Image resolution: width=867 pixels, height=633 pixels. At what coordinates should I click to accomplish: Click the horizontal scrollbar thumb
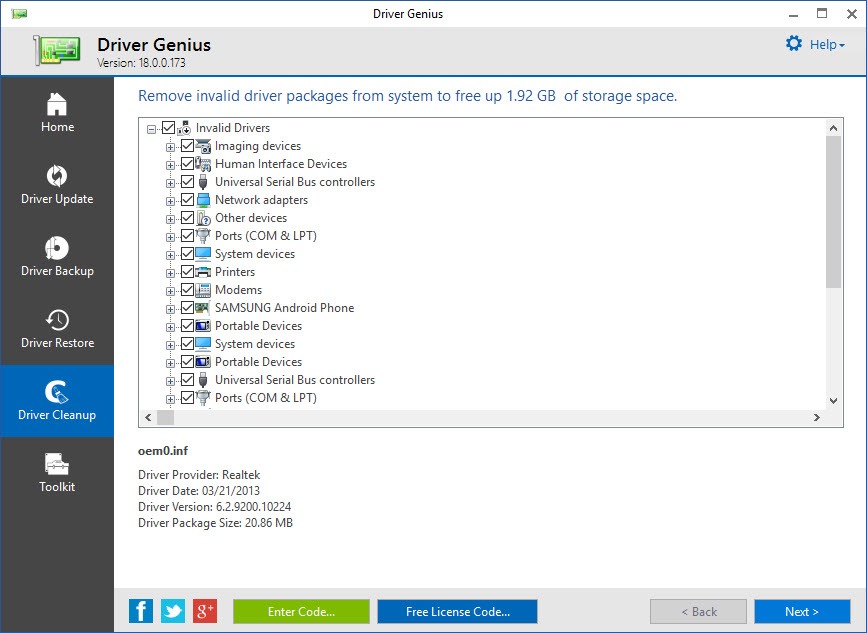tap(165, 417)
